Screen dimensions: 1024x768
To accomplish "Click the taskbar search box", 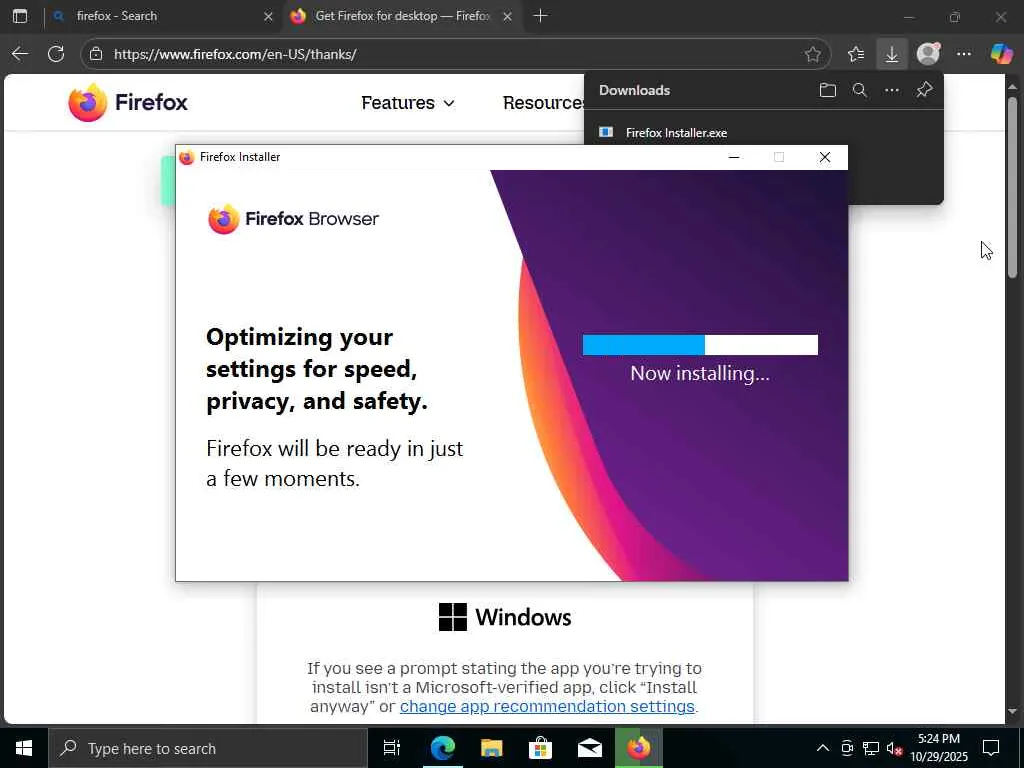I will pos(208,748).
